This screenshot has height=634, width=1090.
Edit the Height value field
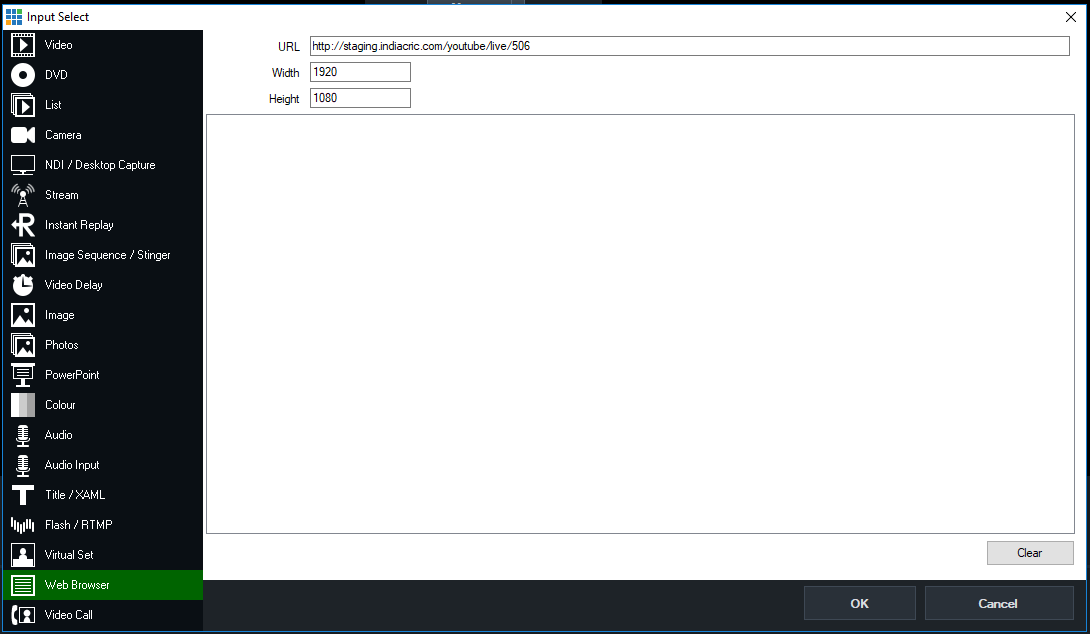coord(360,98)
